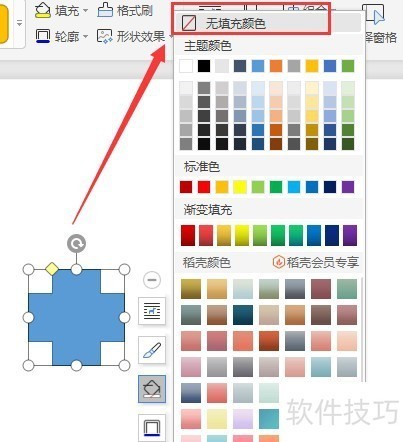The image size is (403, 442).
Task: Click the floating style brush button
Action: click(152, 350)
